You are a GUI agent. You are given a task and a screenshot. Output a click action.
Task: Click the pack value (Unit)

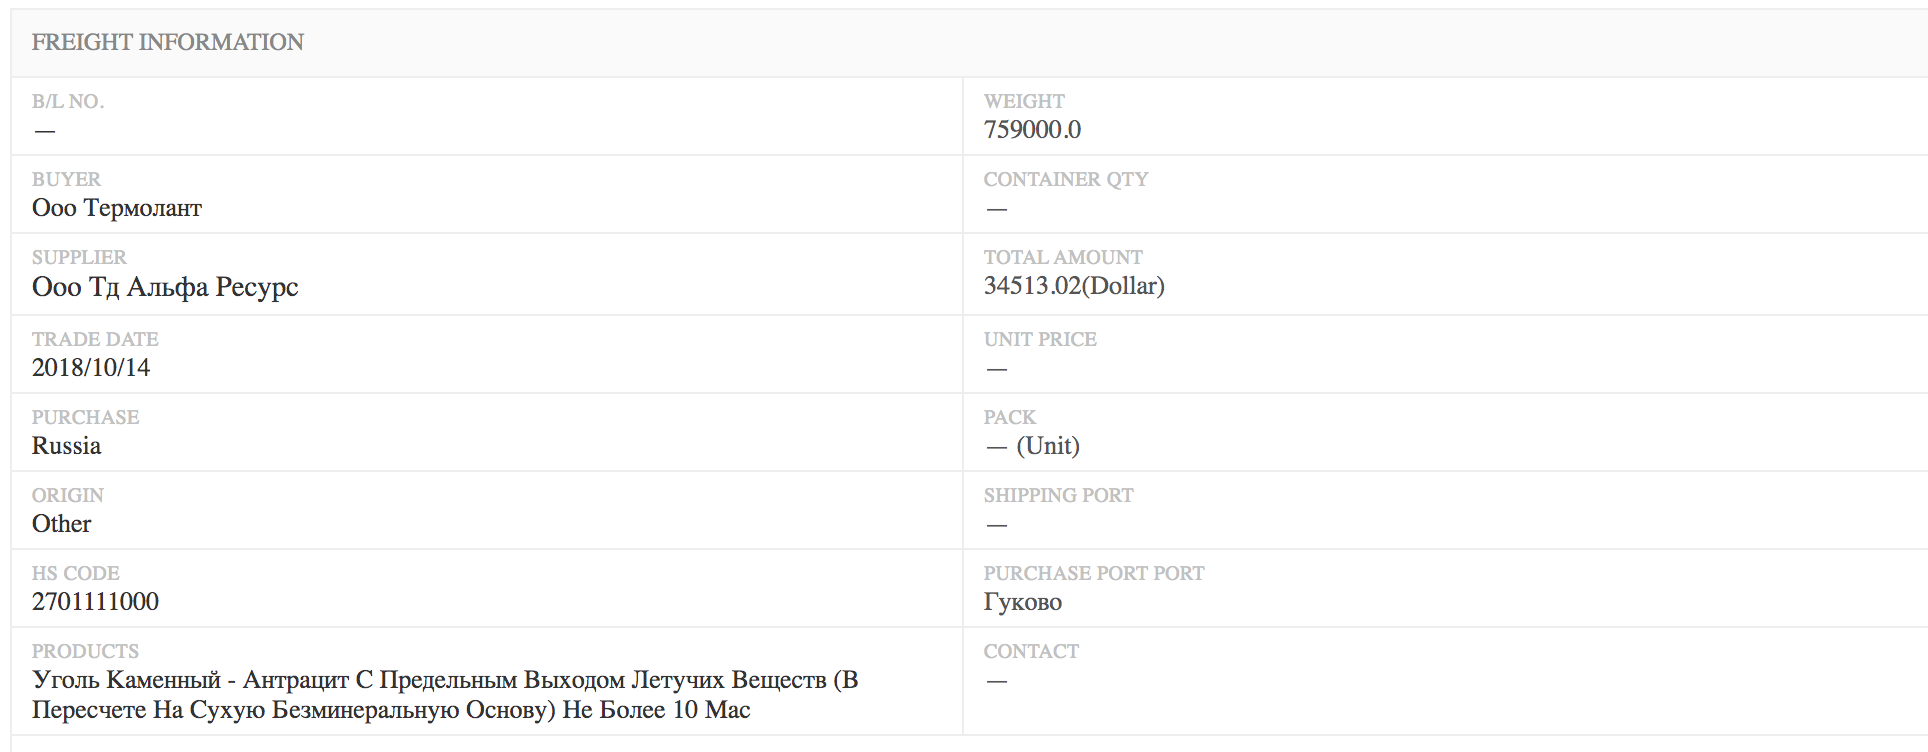pos(1048,446)
